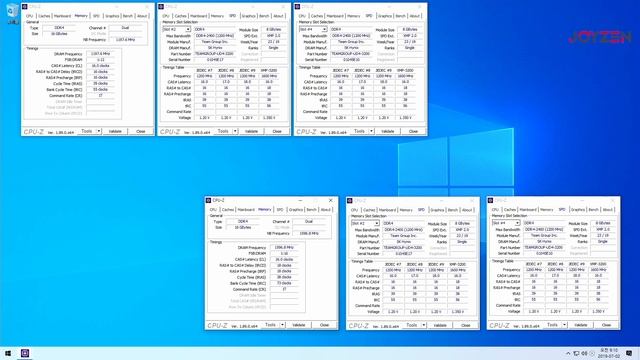Switch to the Bench tab in the bottom-left Memory window
This screenshot has height=360, width=640.
tap(311, 210)
